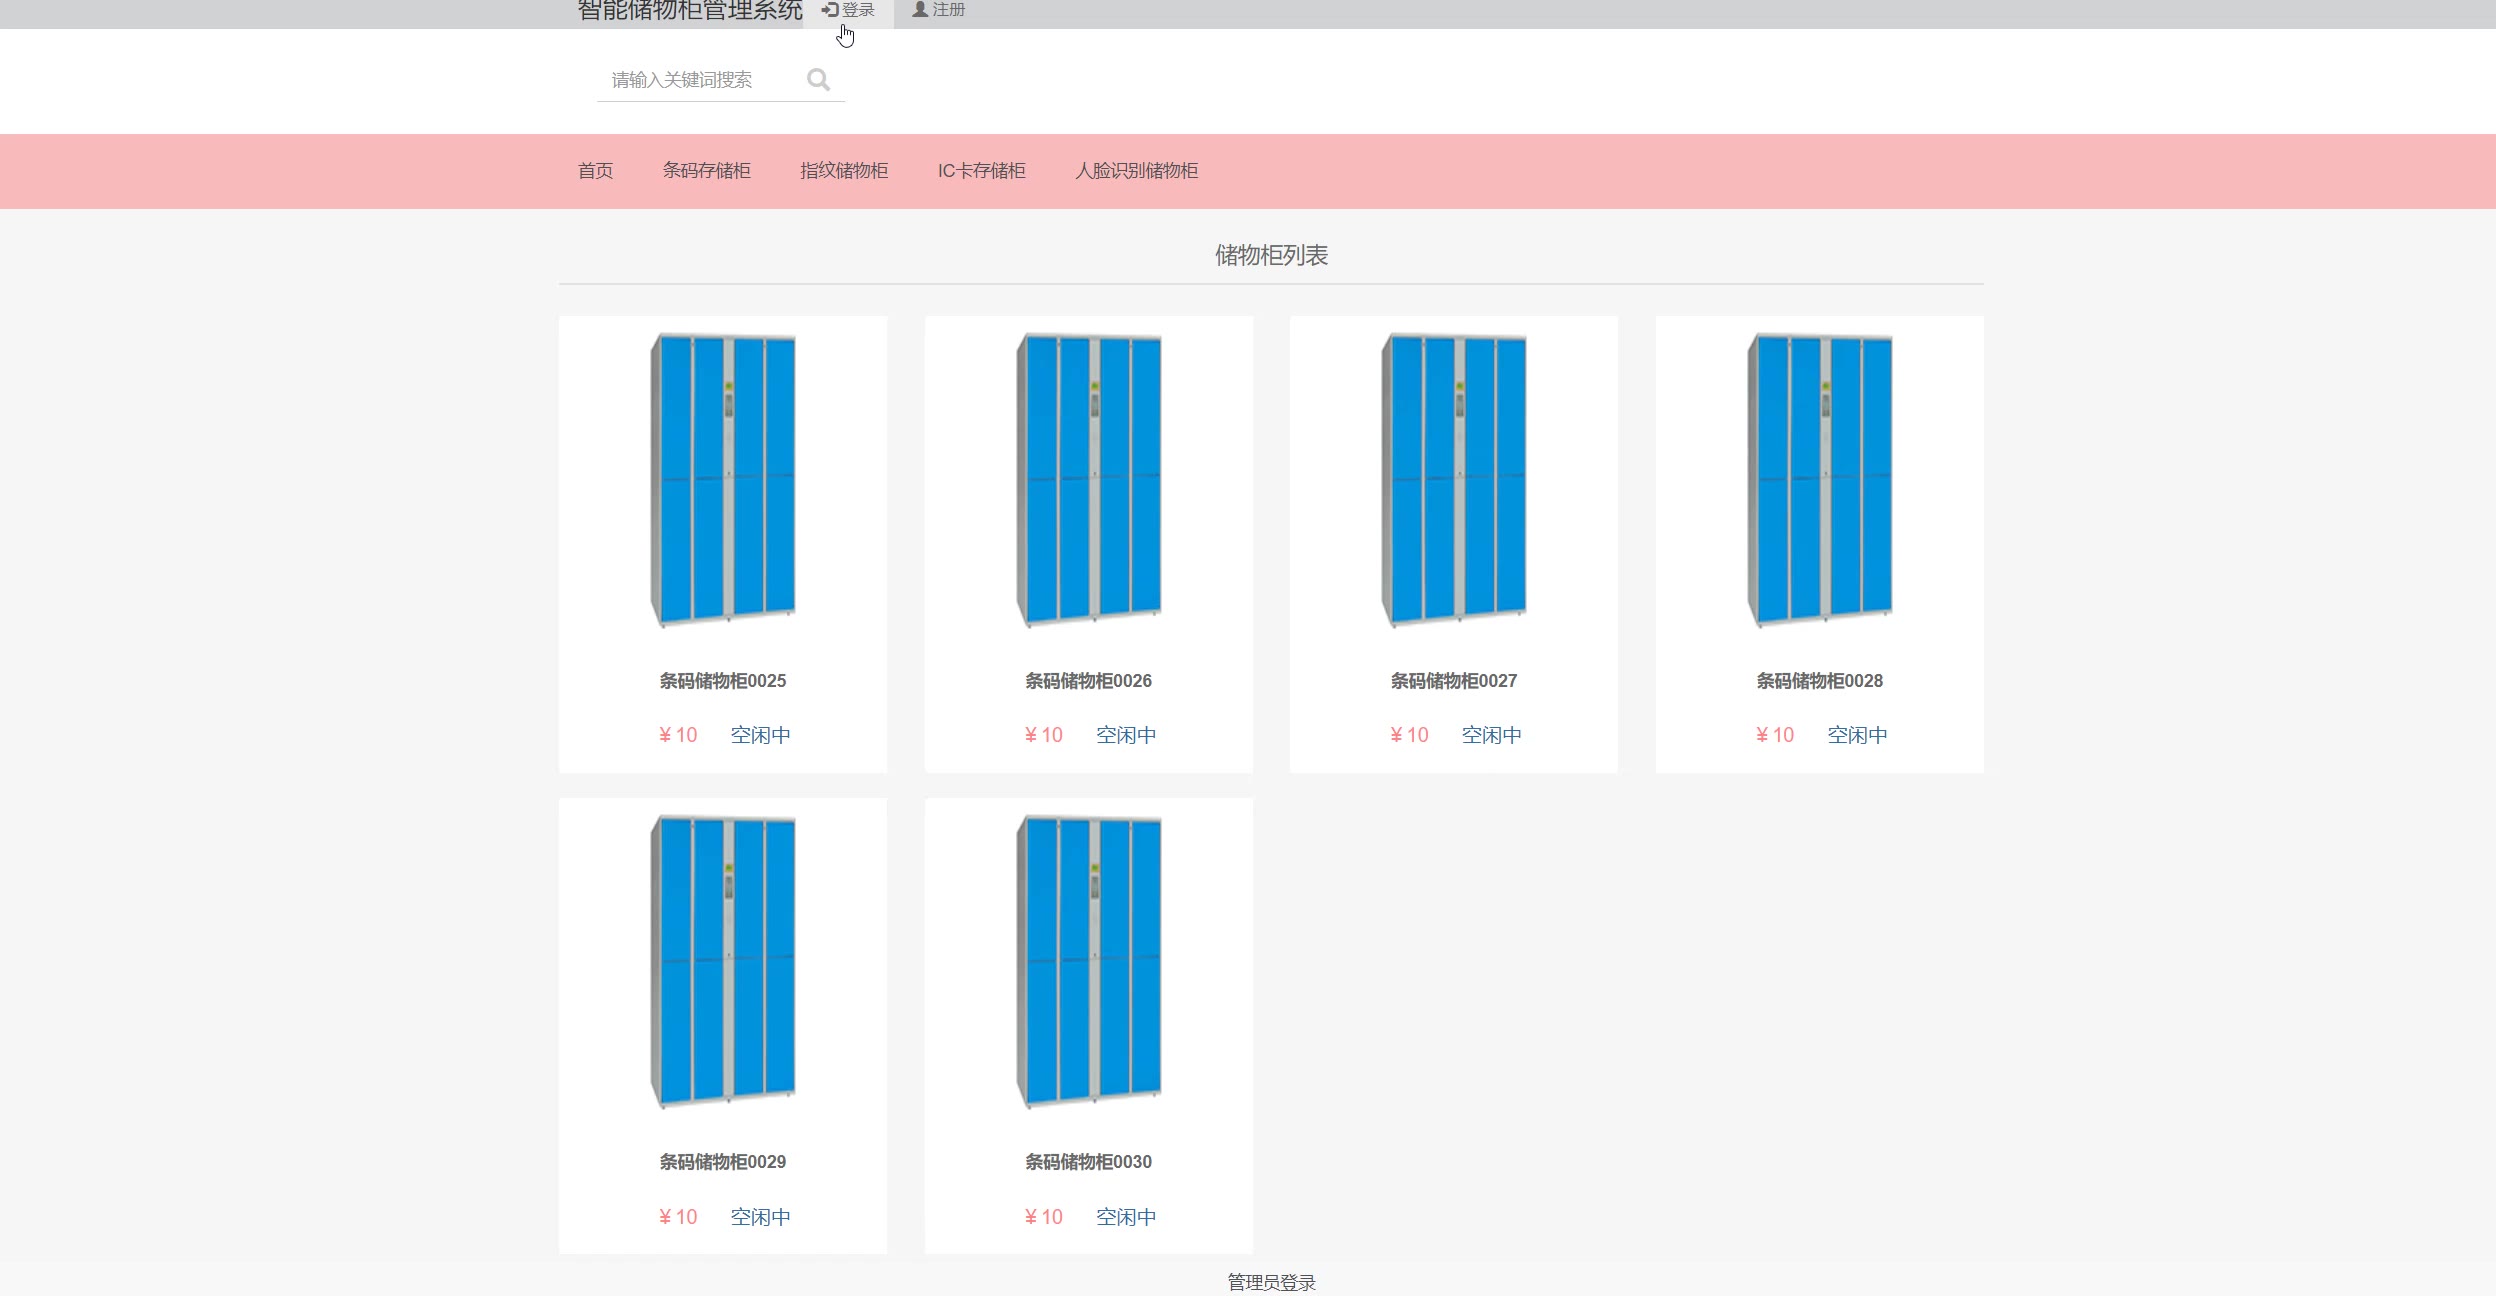
Task: Open locker 0026 product image
Action: click(x=1088, y=480)
